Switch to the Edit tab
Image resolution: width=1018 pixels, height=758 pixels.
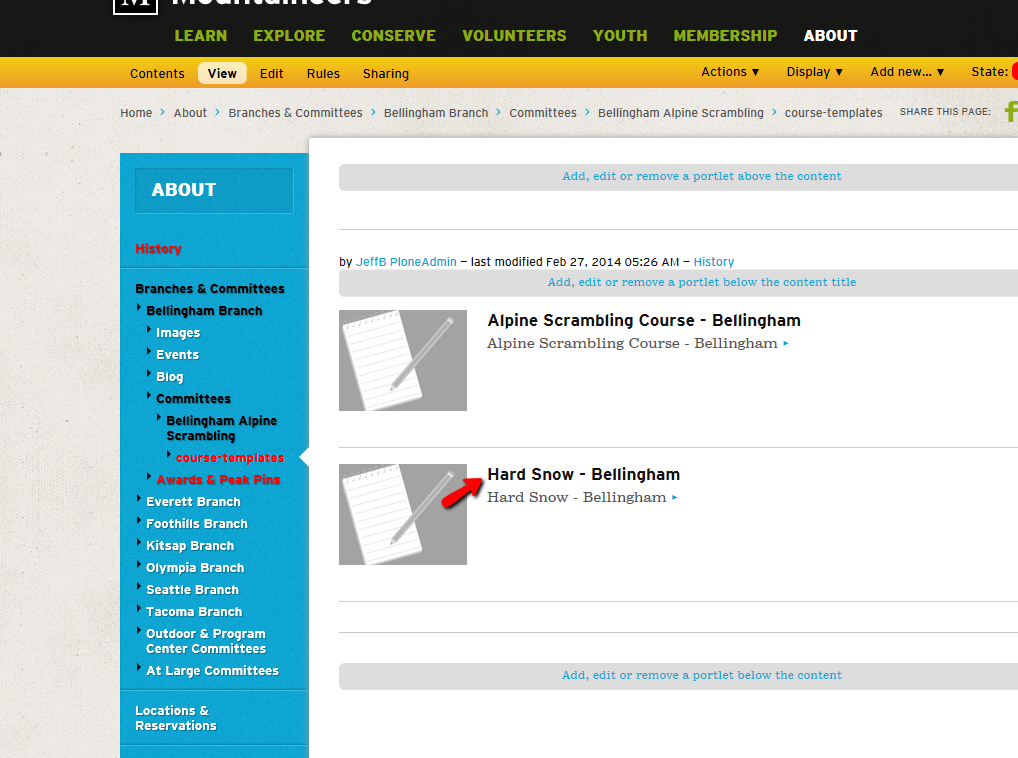click(272, 73)
